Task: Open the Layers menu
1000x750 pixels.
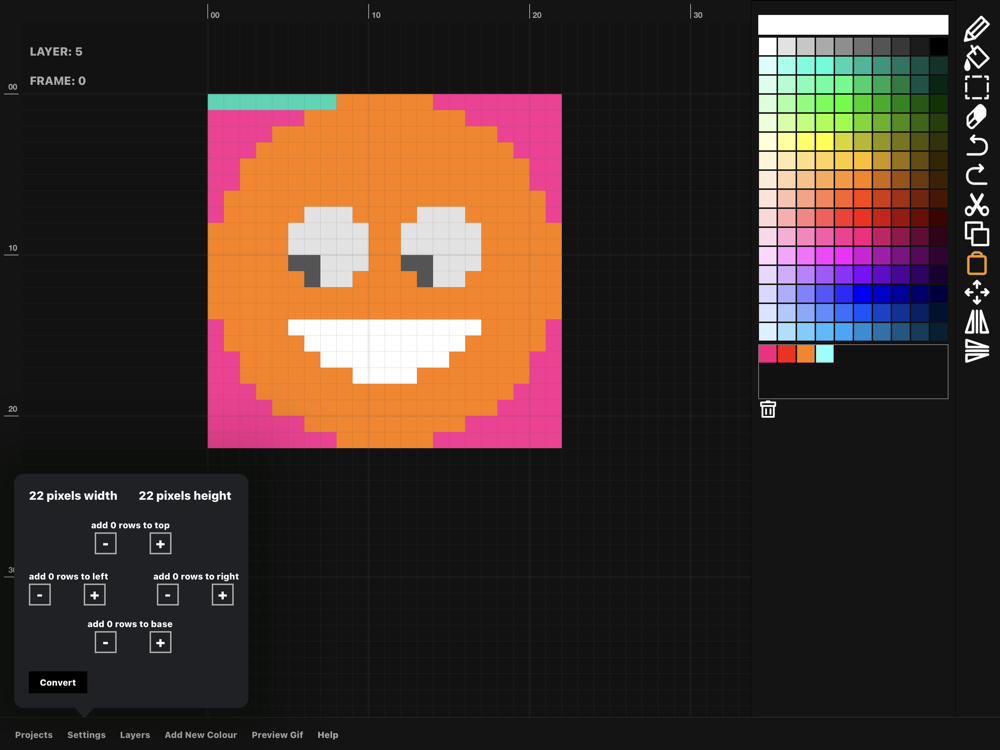Action: 135,735
